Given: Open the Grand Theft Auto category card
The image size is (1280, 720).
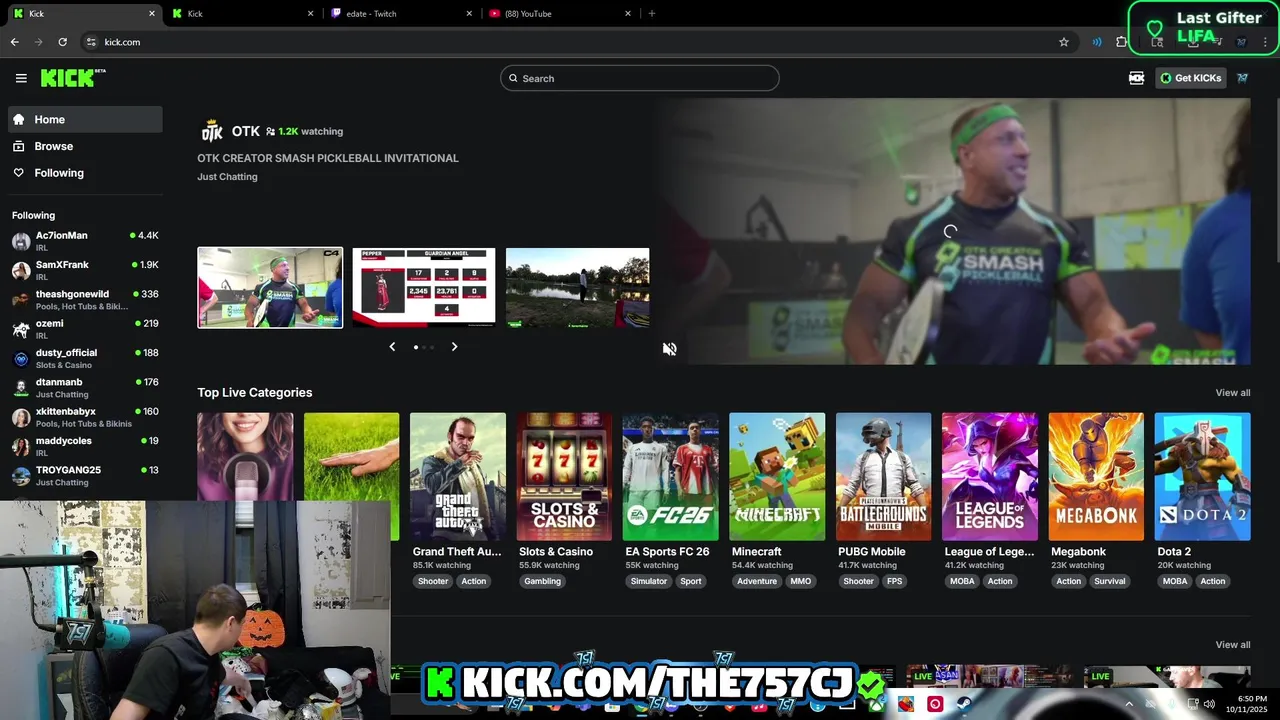Looking at the screenshot, I should (x=458, y=477).
